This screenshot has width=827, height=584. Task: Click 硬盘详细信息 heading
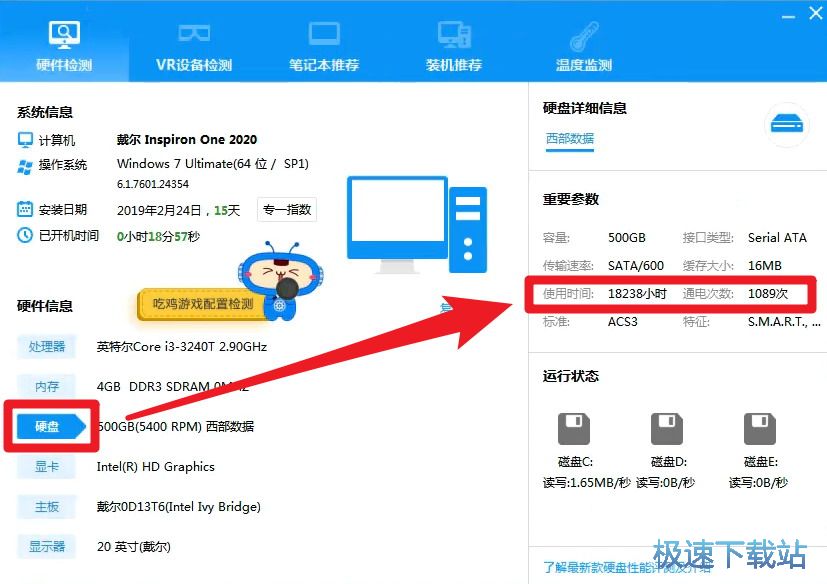tap(585, 108)
